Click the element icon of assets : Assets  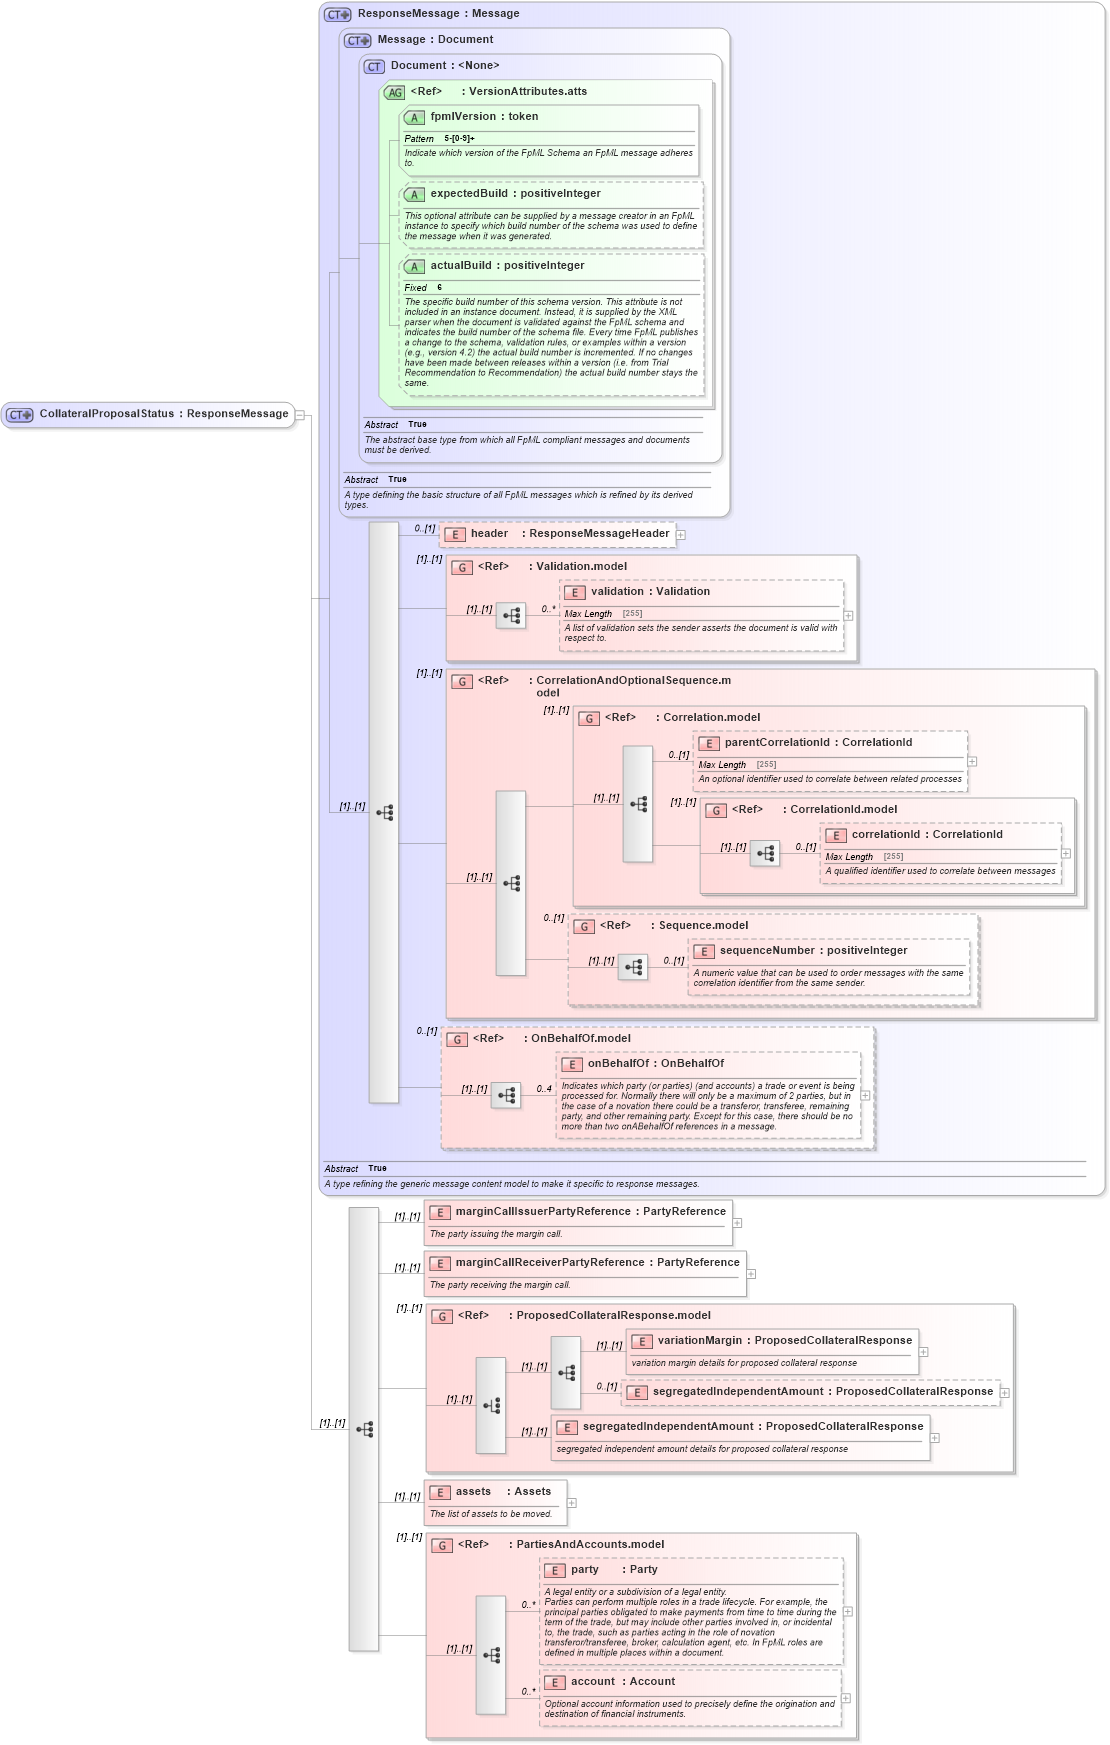tap(440, 1492)
